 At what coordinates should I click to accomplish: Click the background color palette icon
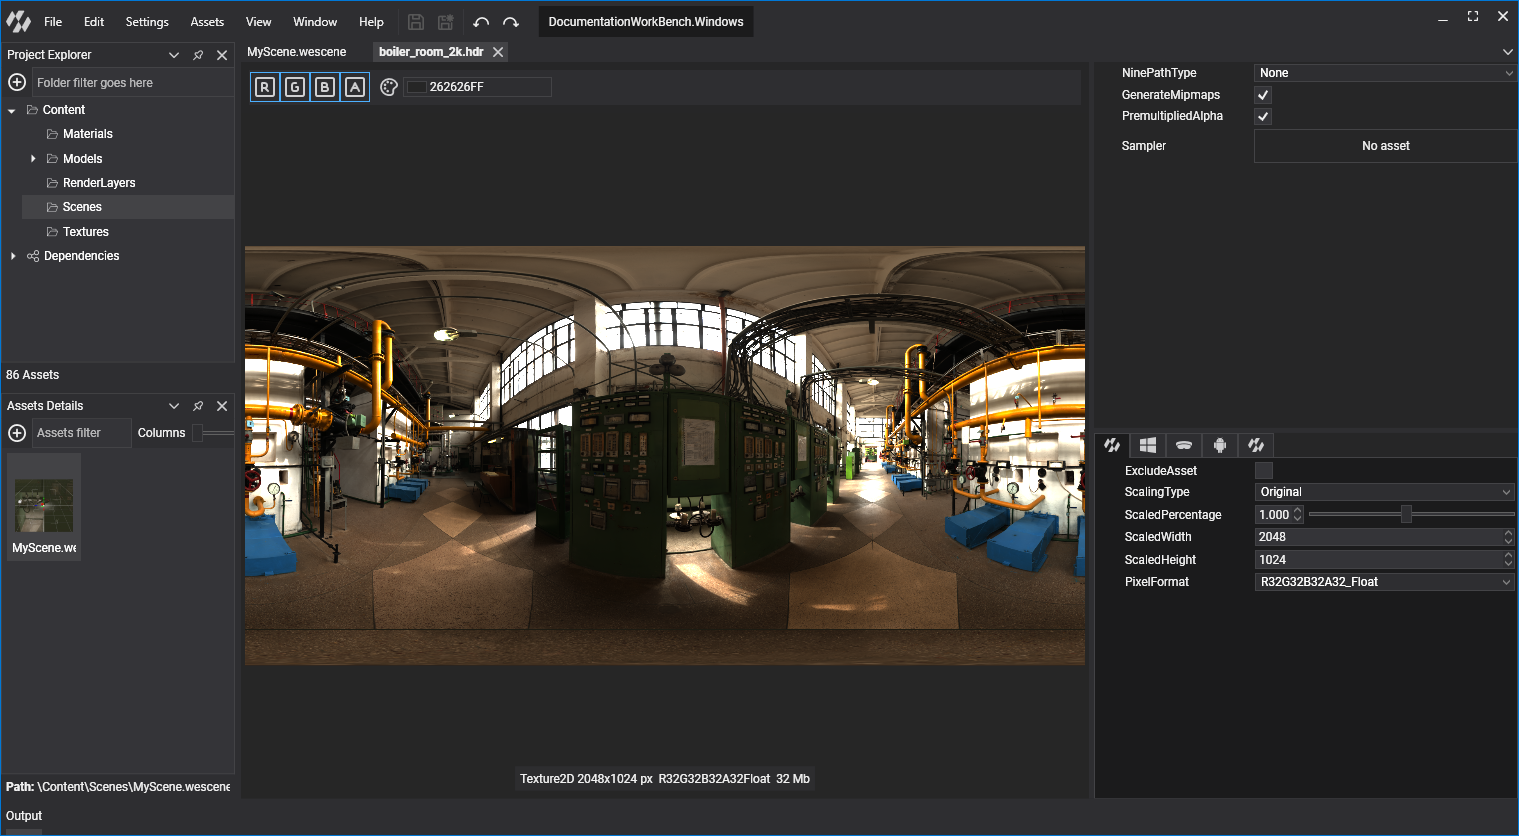[x=389, y=87]
